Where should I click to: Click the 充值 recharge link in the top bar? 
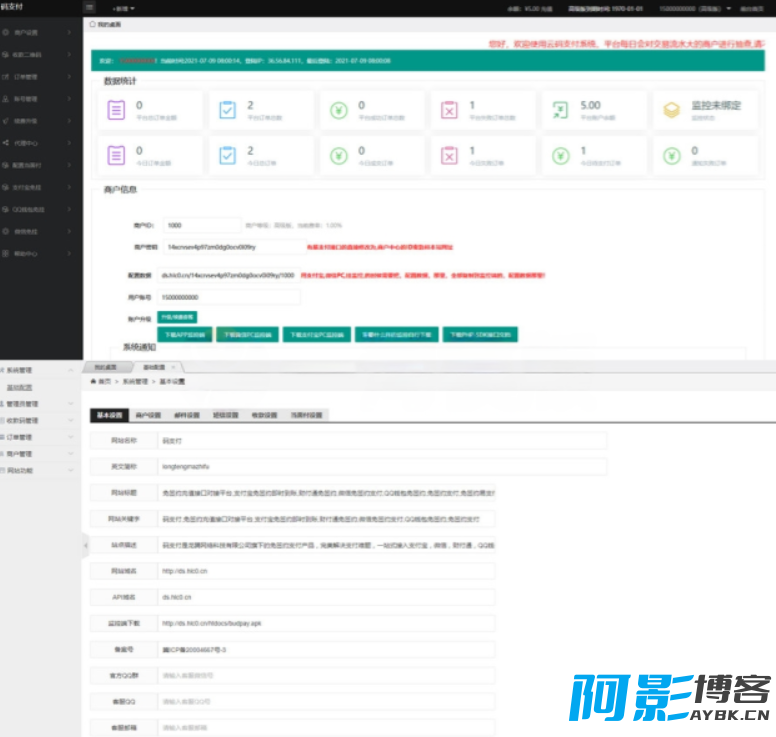tap(548, 9)
